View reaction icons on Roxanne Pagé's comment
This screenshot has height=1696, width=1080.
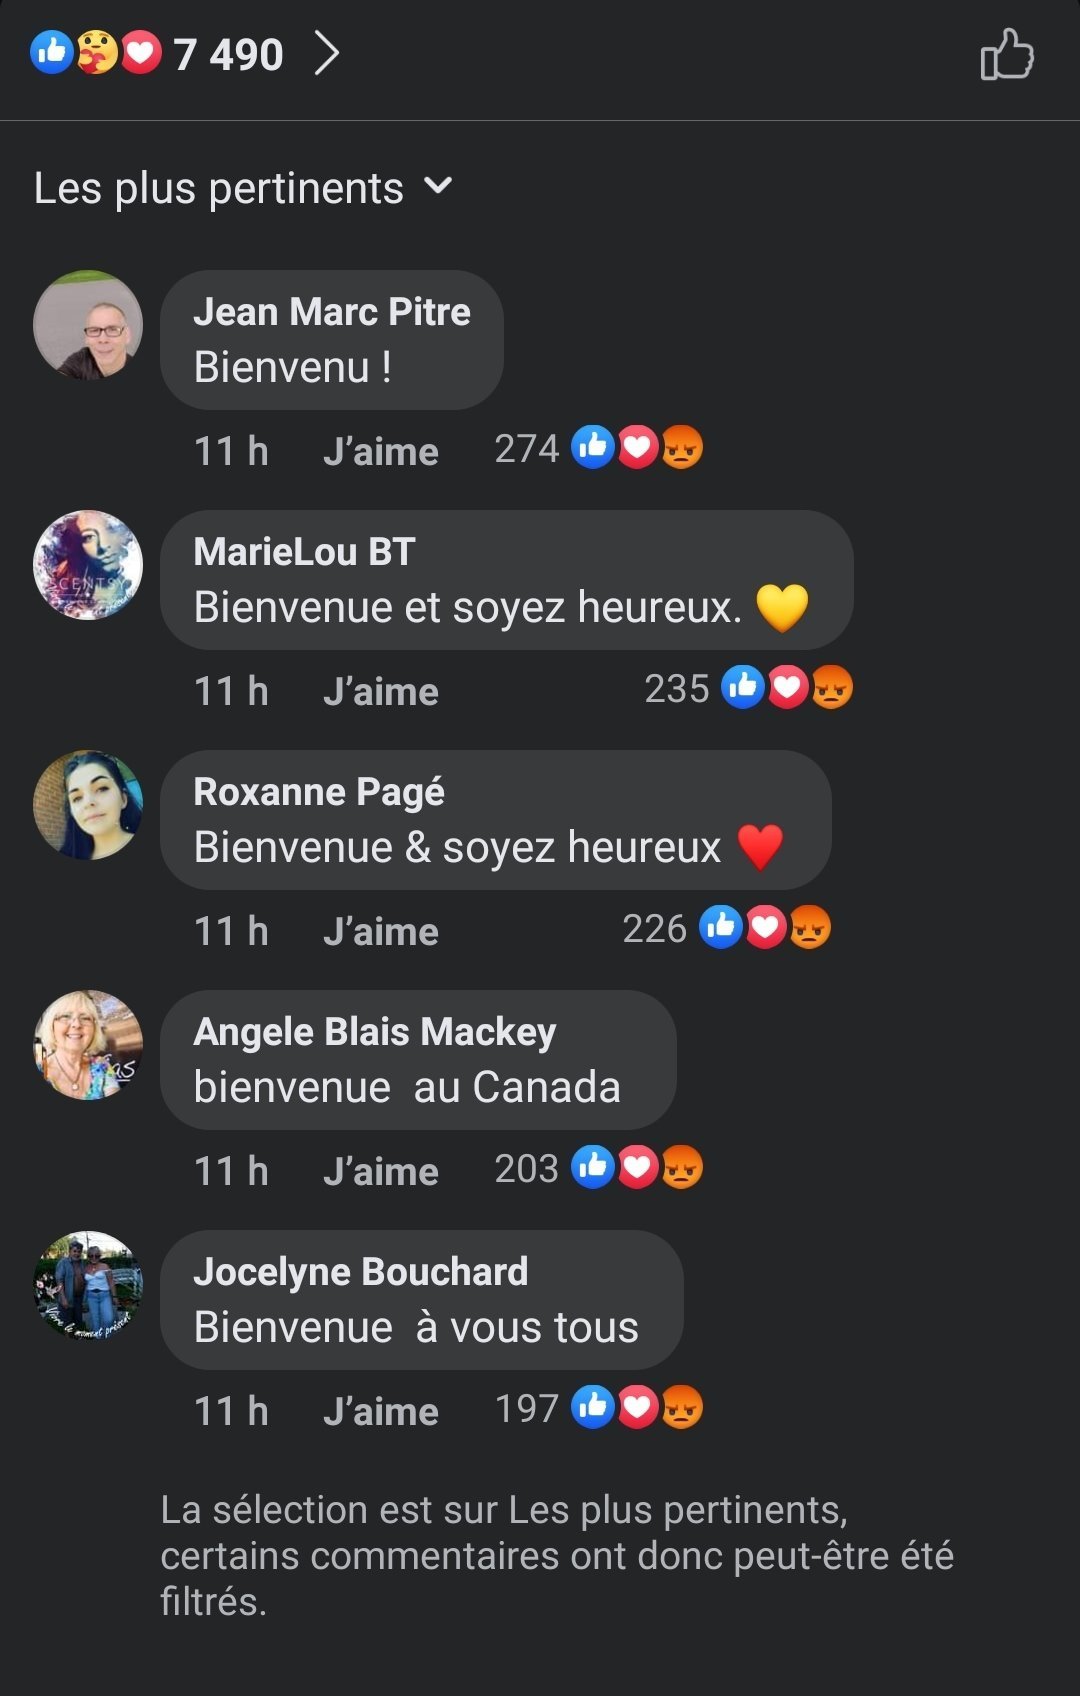(765, 928)
